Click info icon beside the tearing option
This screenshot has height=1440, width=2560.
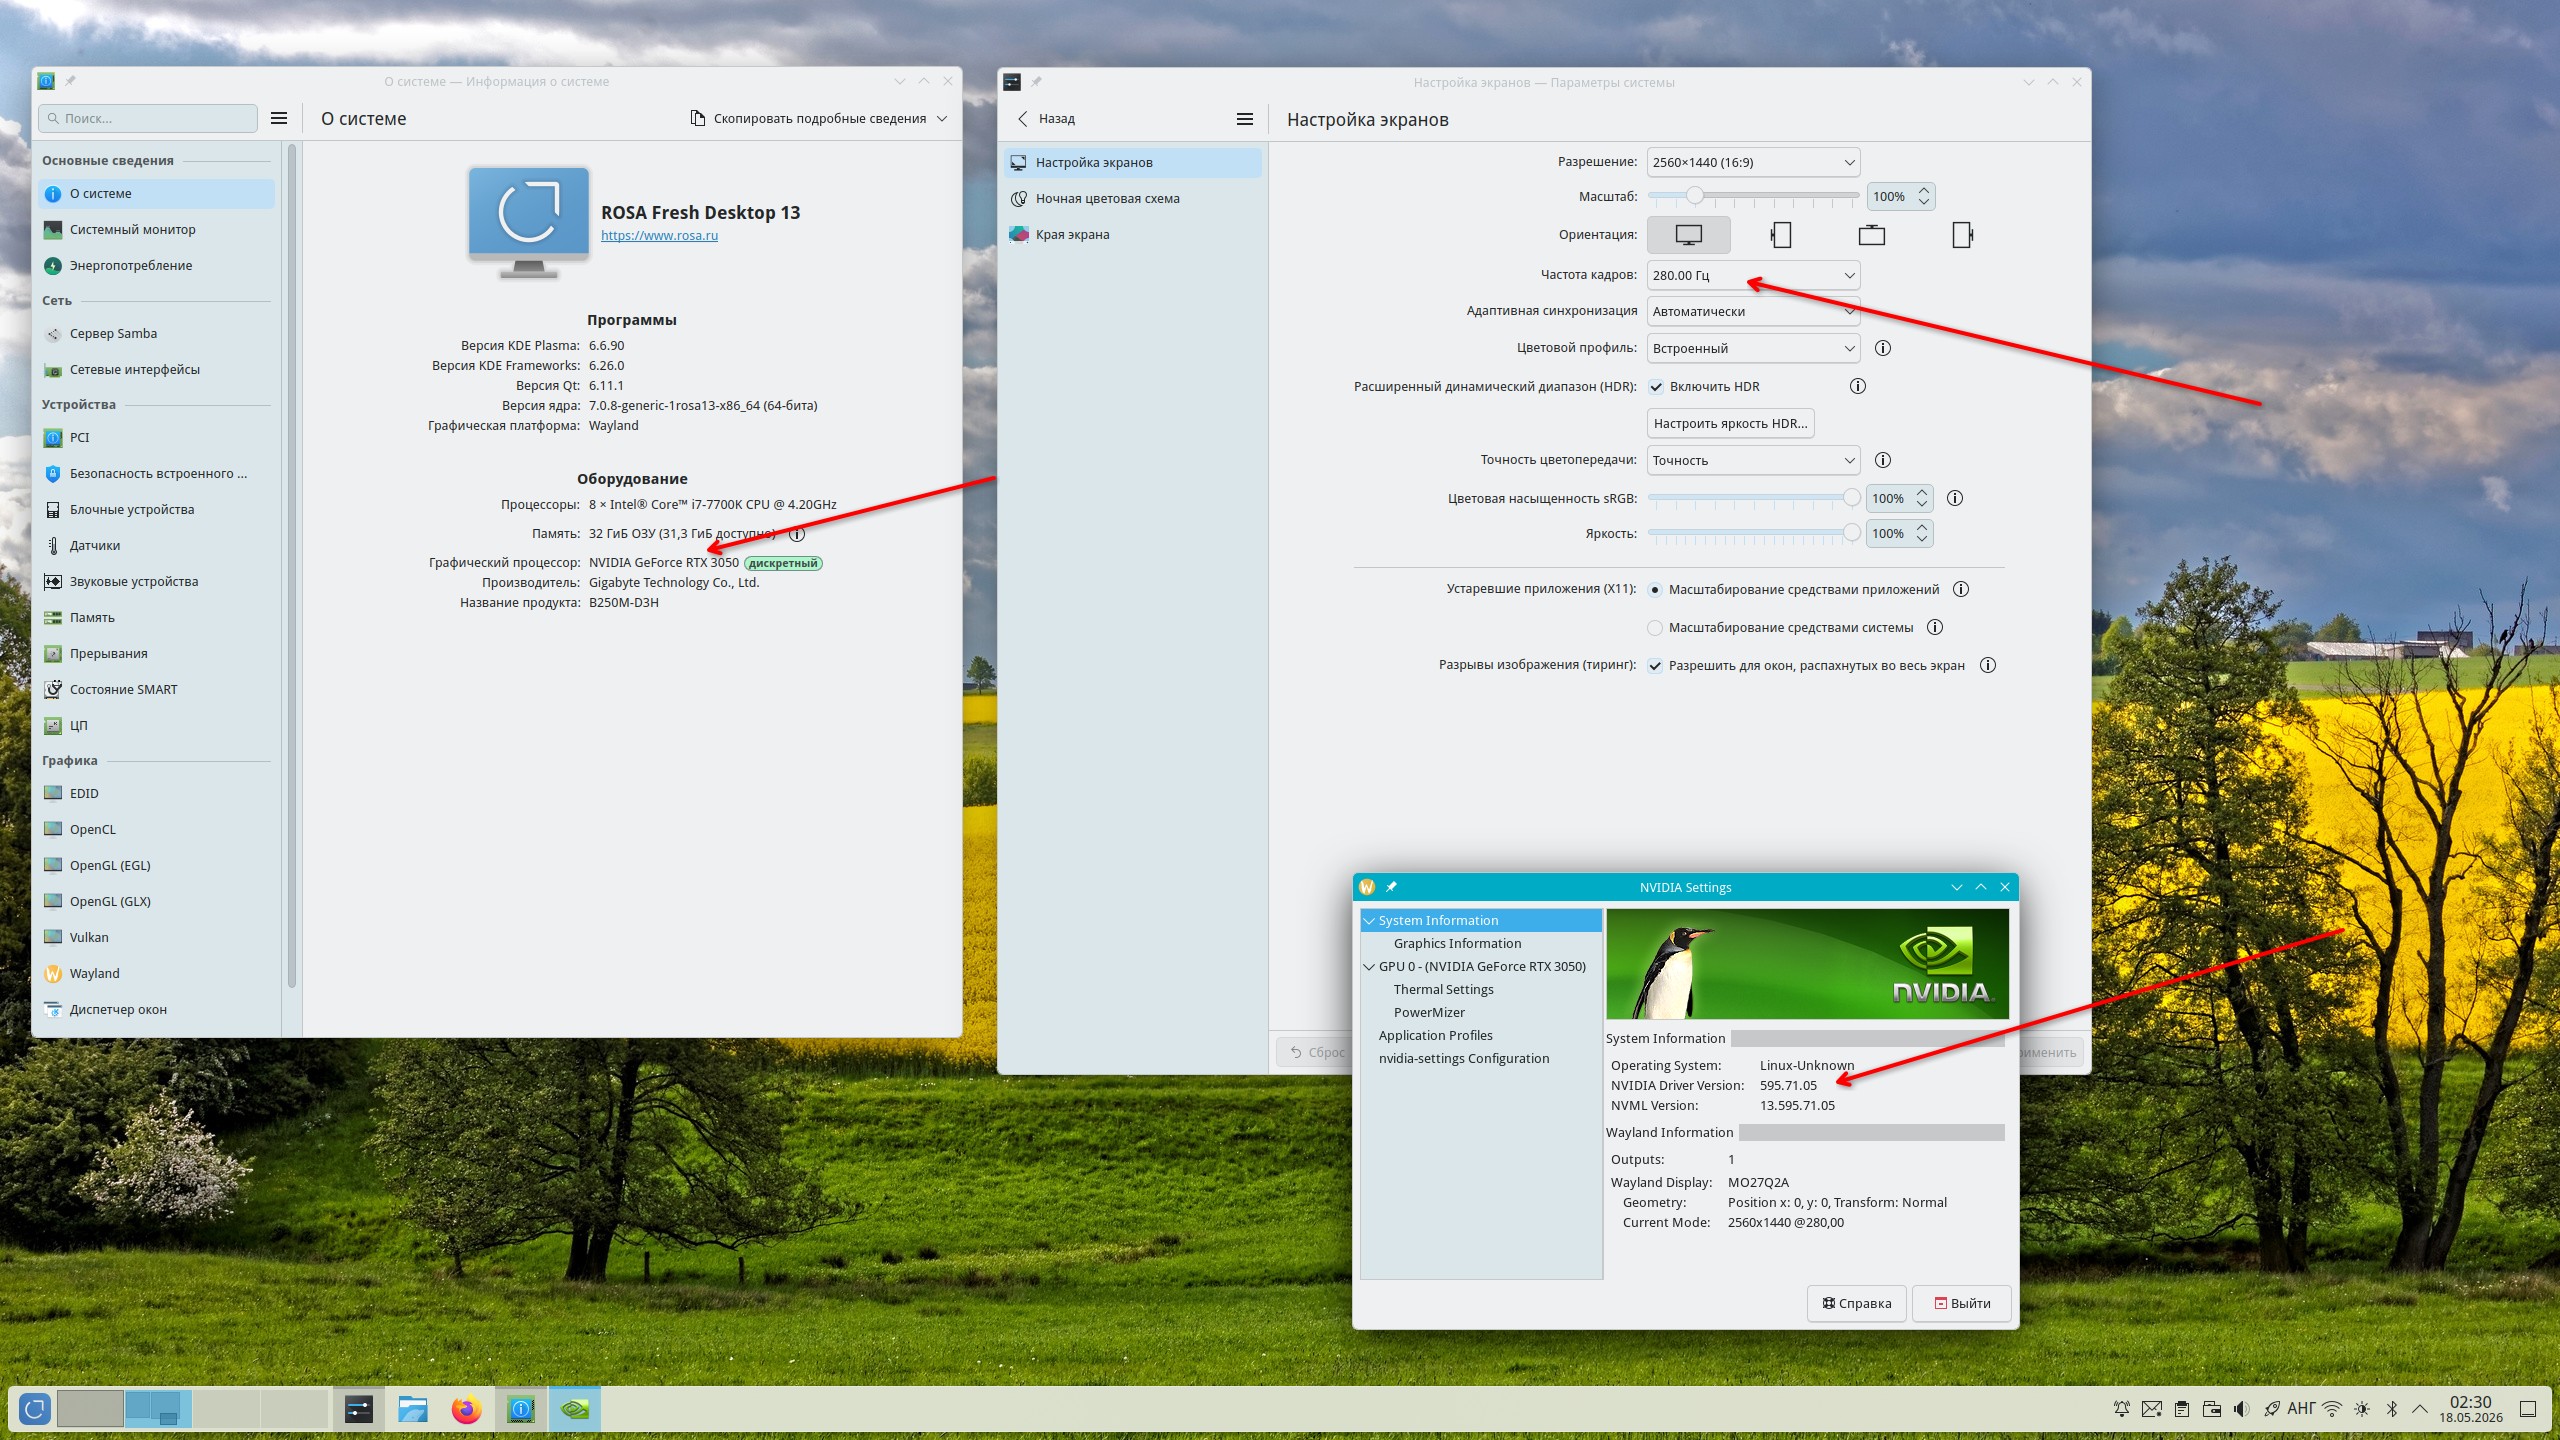[x=1988, y=665]
